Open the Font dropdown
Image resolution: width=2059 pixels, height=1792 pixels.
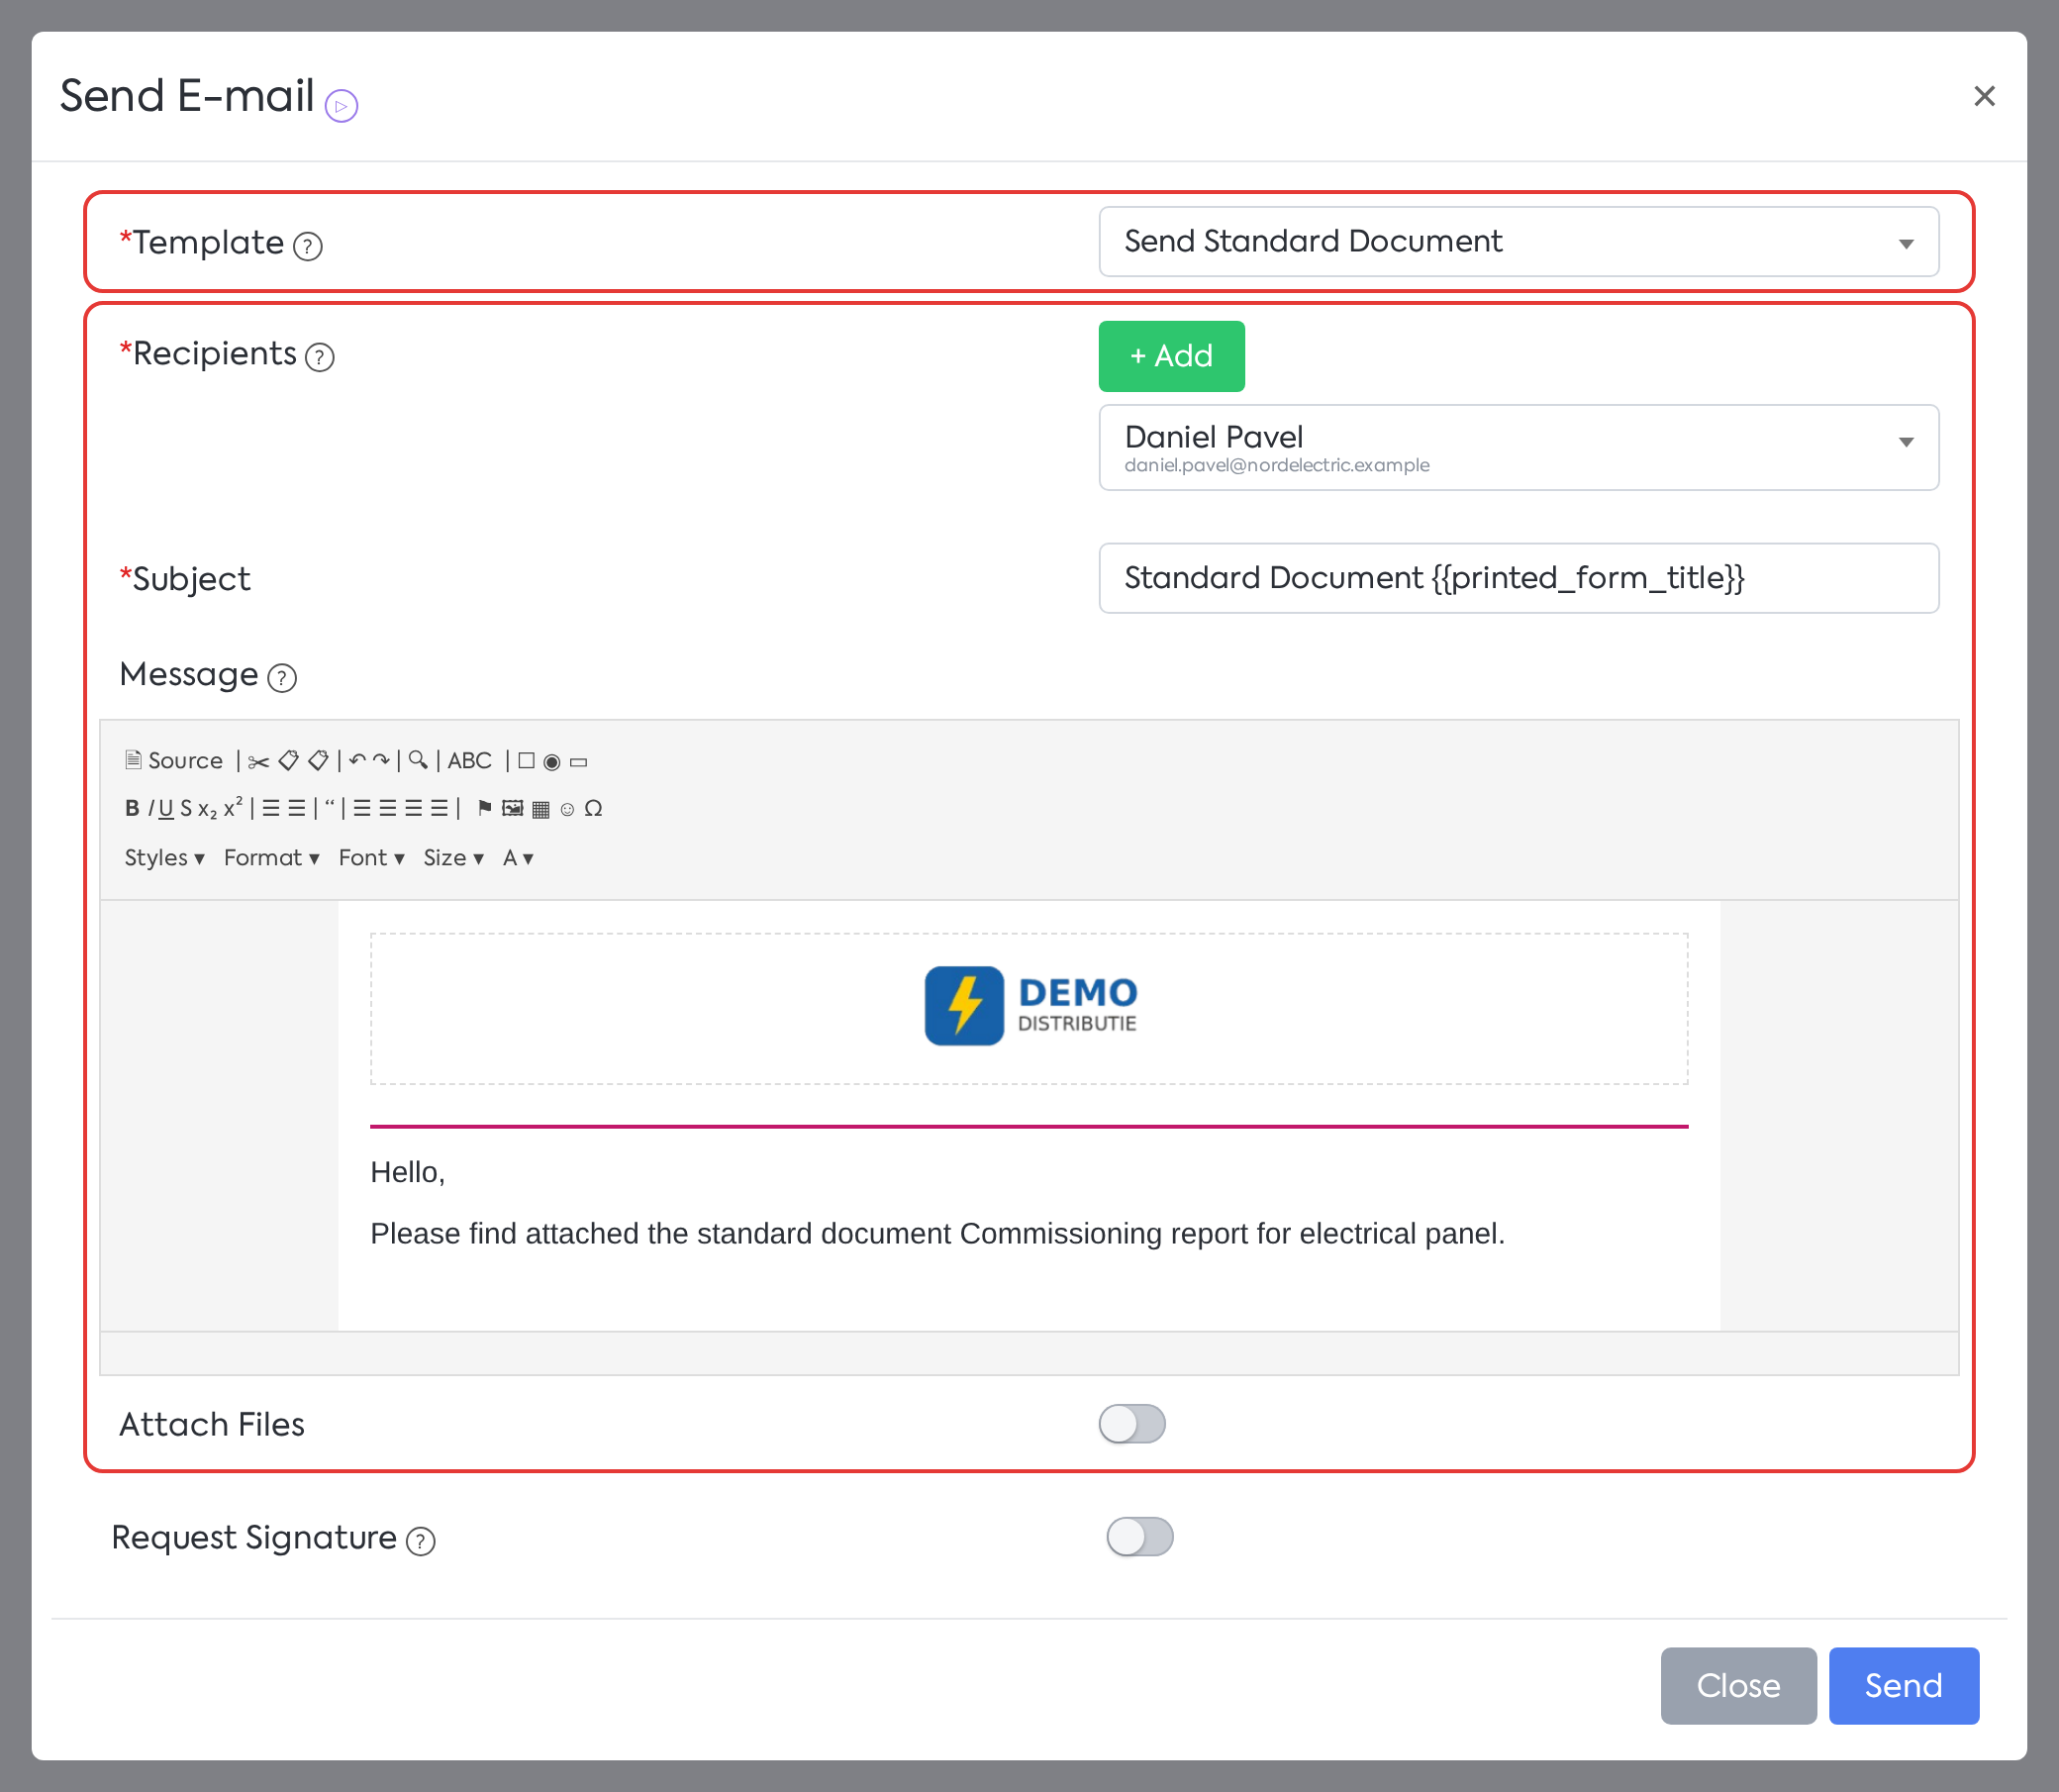pyautogui.click(x=371, y=858)
